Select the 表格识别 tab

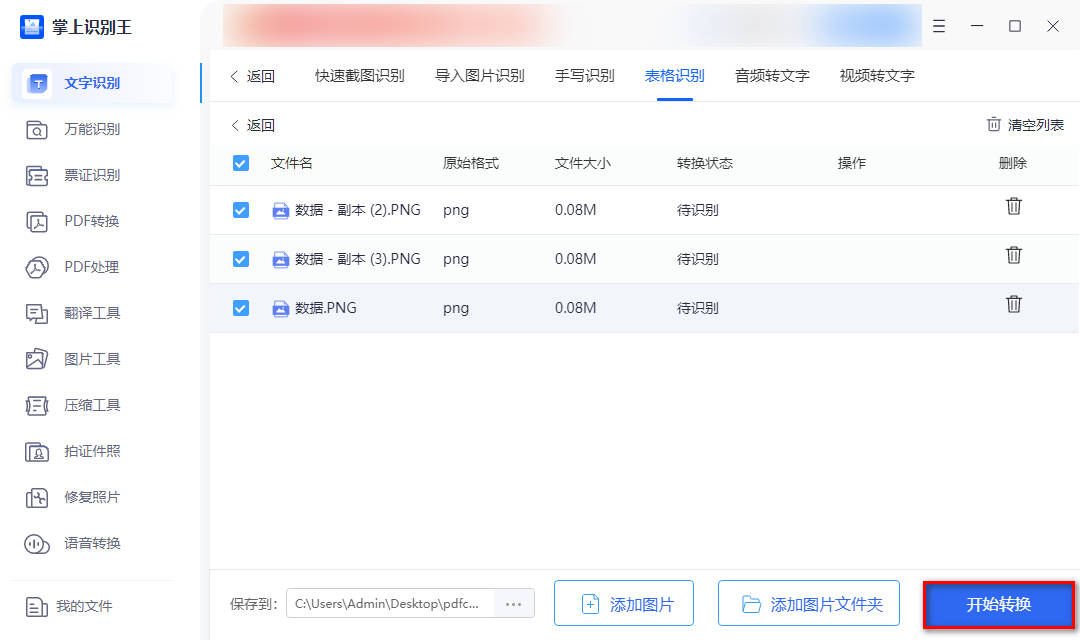pos(674,76)
